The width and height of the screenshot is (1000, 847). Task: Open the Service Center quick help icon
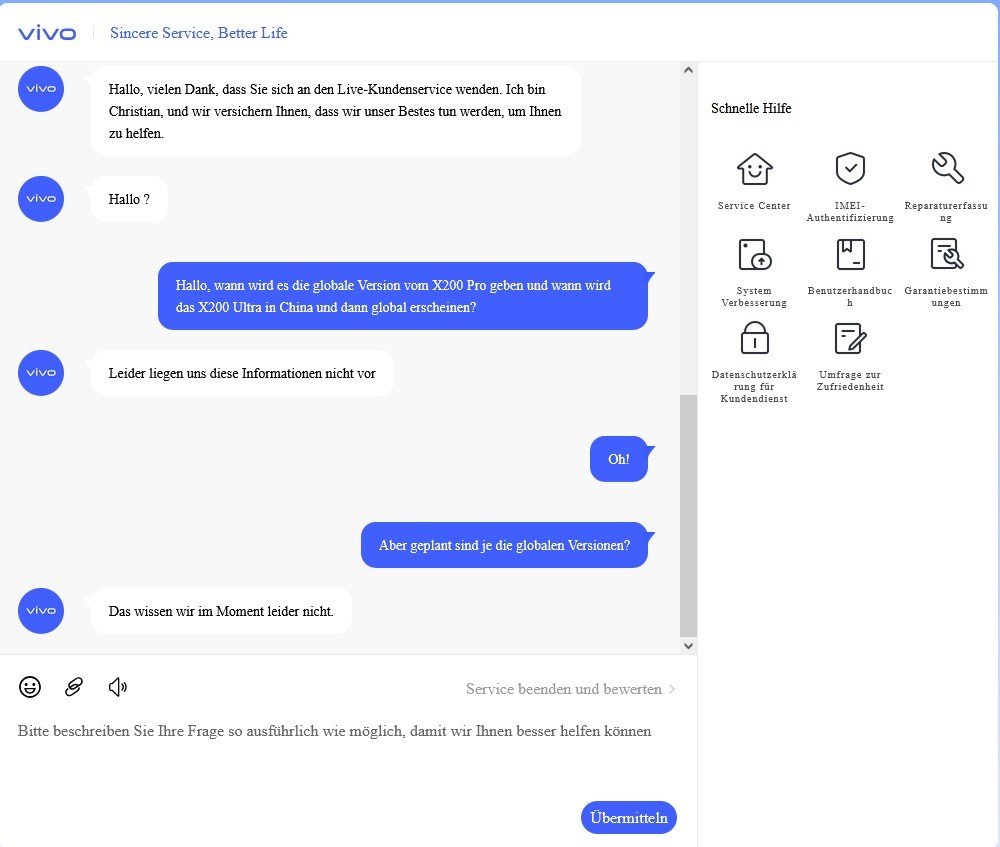coord(754,169)
